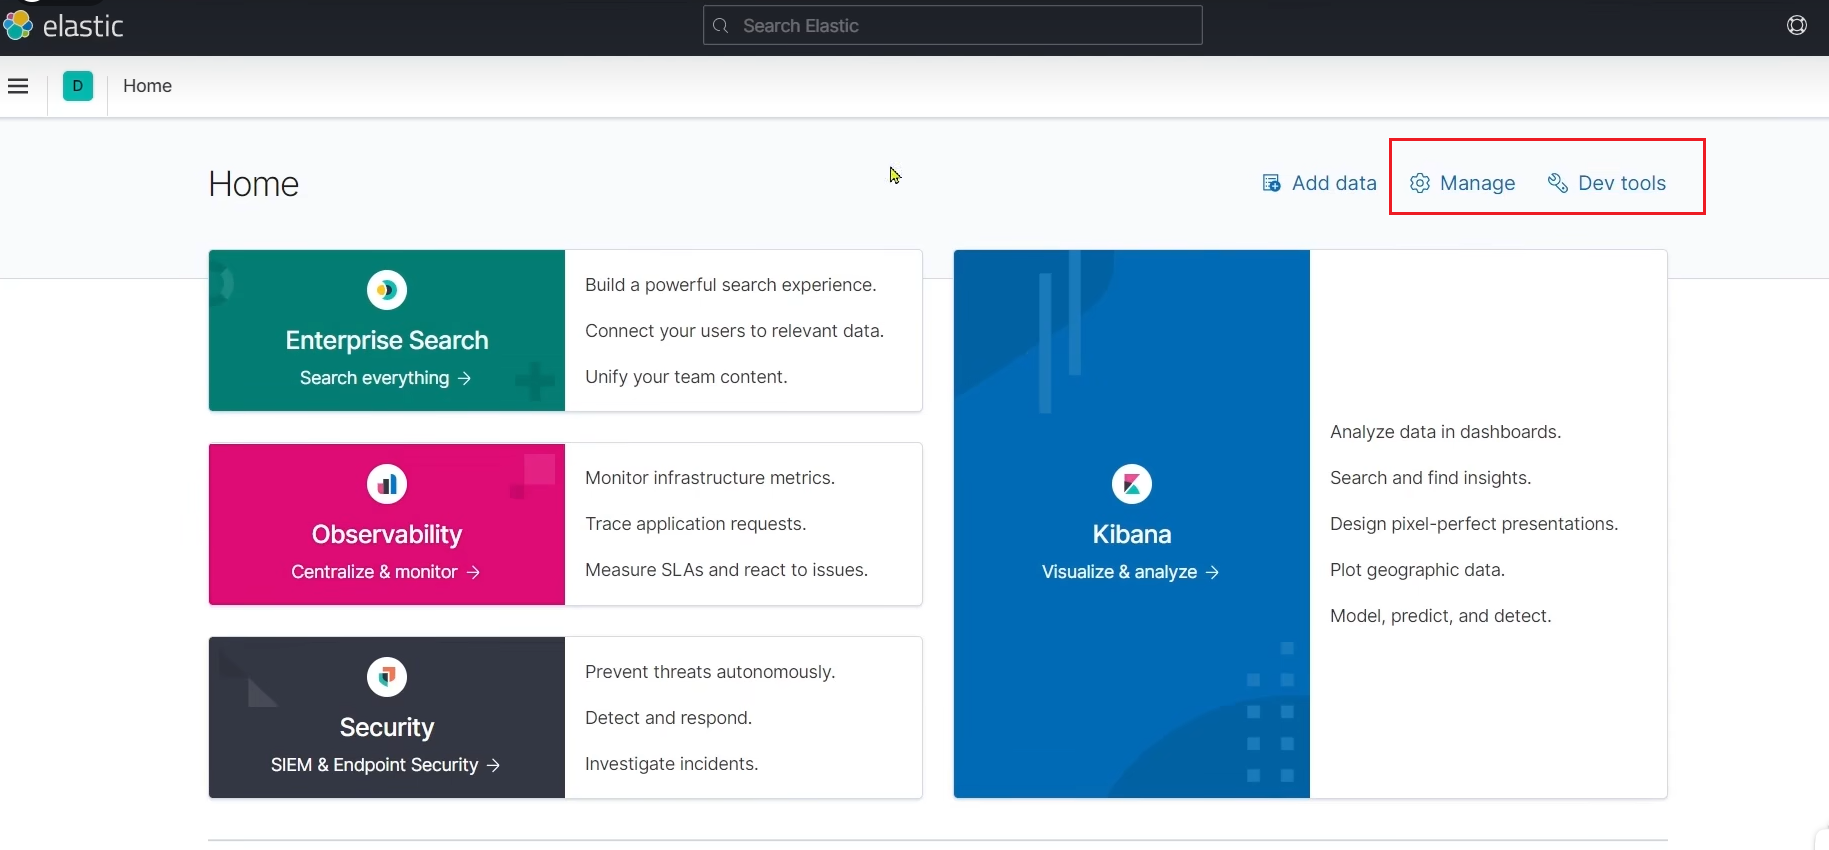Screen dimensions: 1829x850
Task: Click the arrow next to Search everything
Action: point(464,379)
